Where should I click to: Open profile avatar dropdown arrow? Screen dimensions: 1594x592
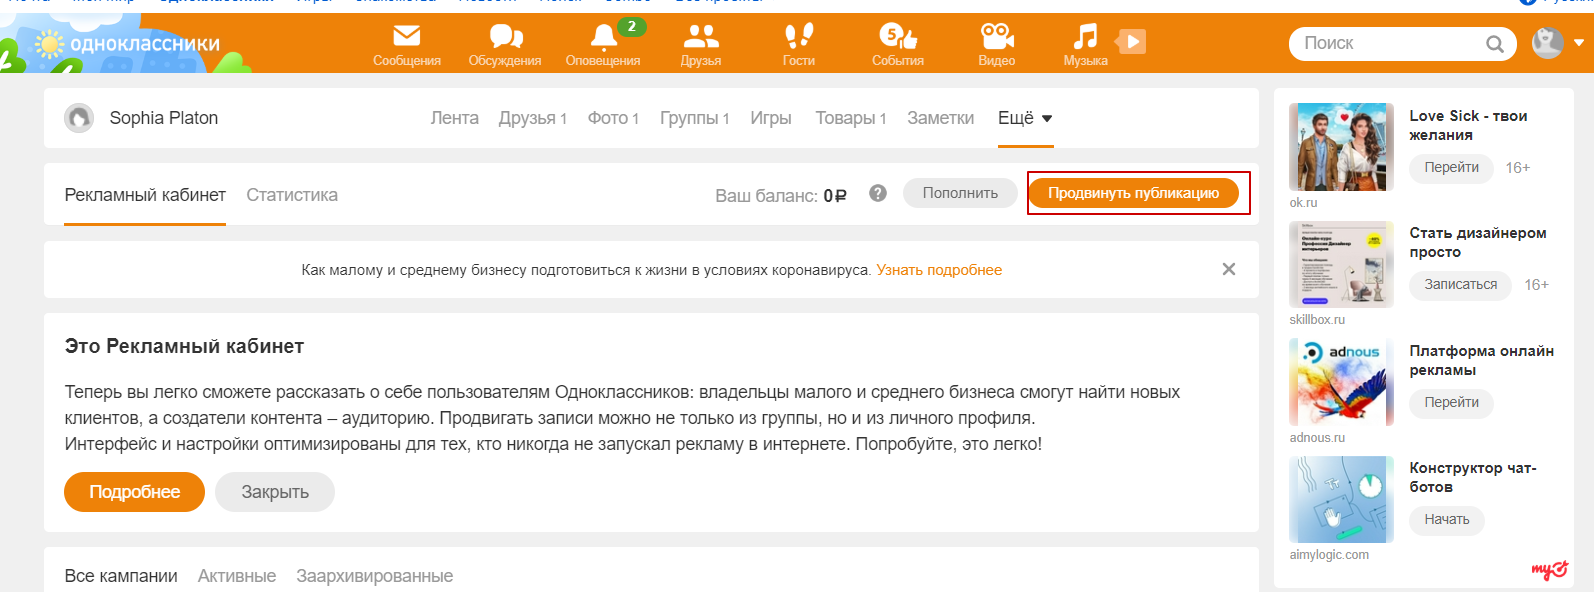tap(1579, 43)
